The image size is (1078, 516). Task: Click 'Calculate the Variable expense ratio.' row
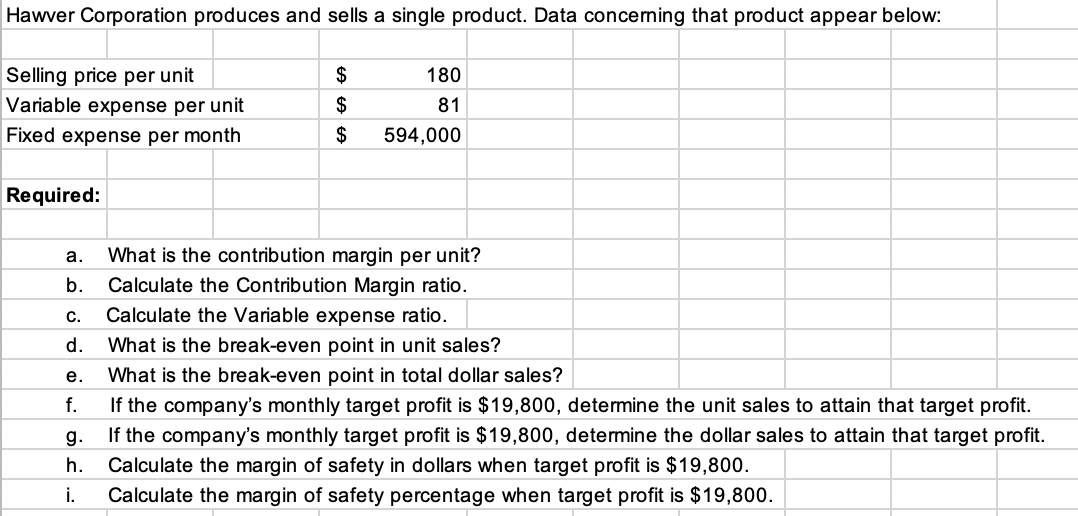point(276,315)
